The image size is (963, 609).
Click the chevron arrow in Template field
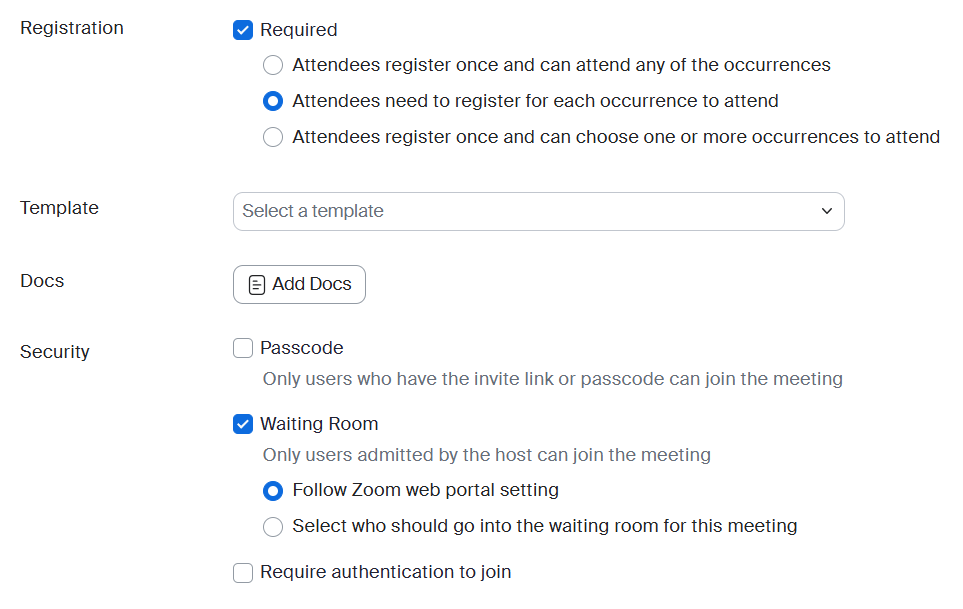pos(826,211)
